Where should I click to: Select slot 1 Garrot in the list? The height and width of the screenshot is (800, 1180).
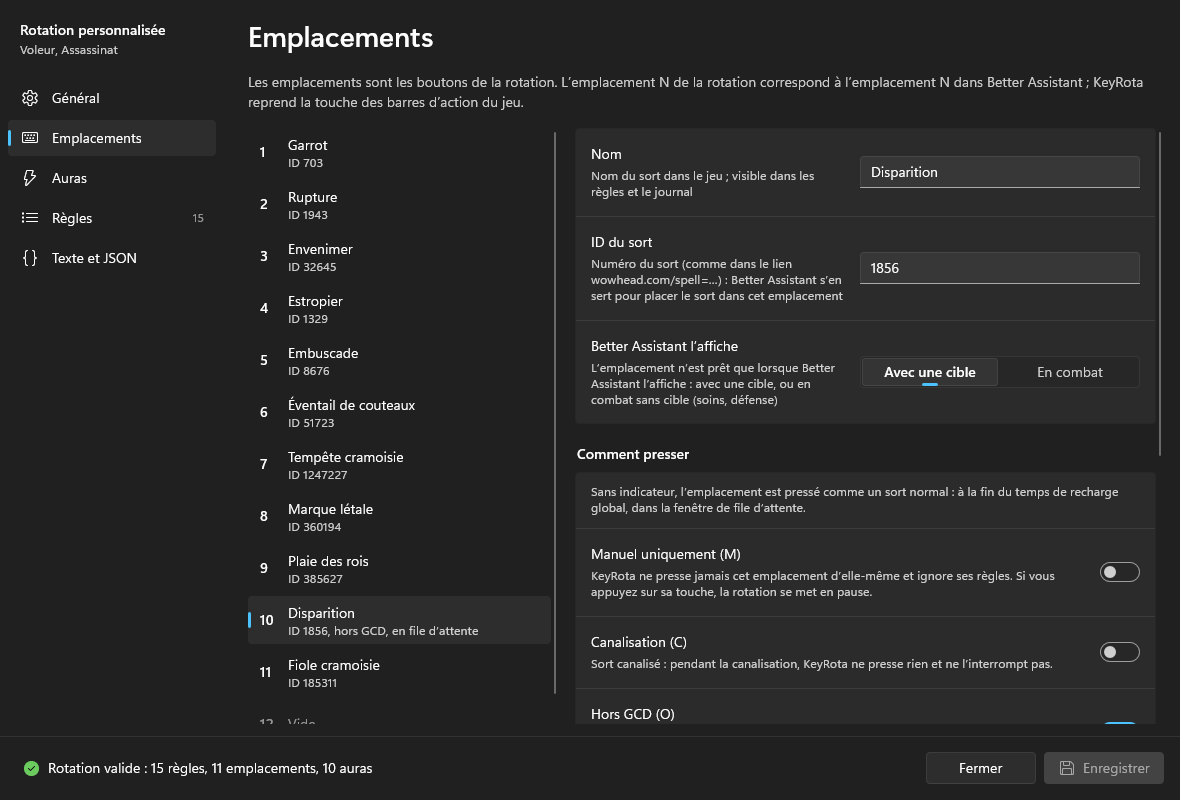point(400,153)
